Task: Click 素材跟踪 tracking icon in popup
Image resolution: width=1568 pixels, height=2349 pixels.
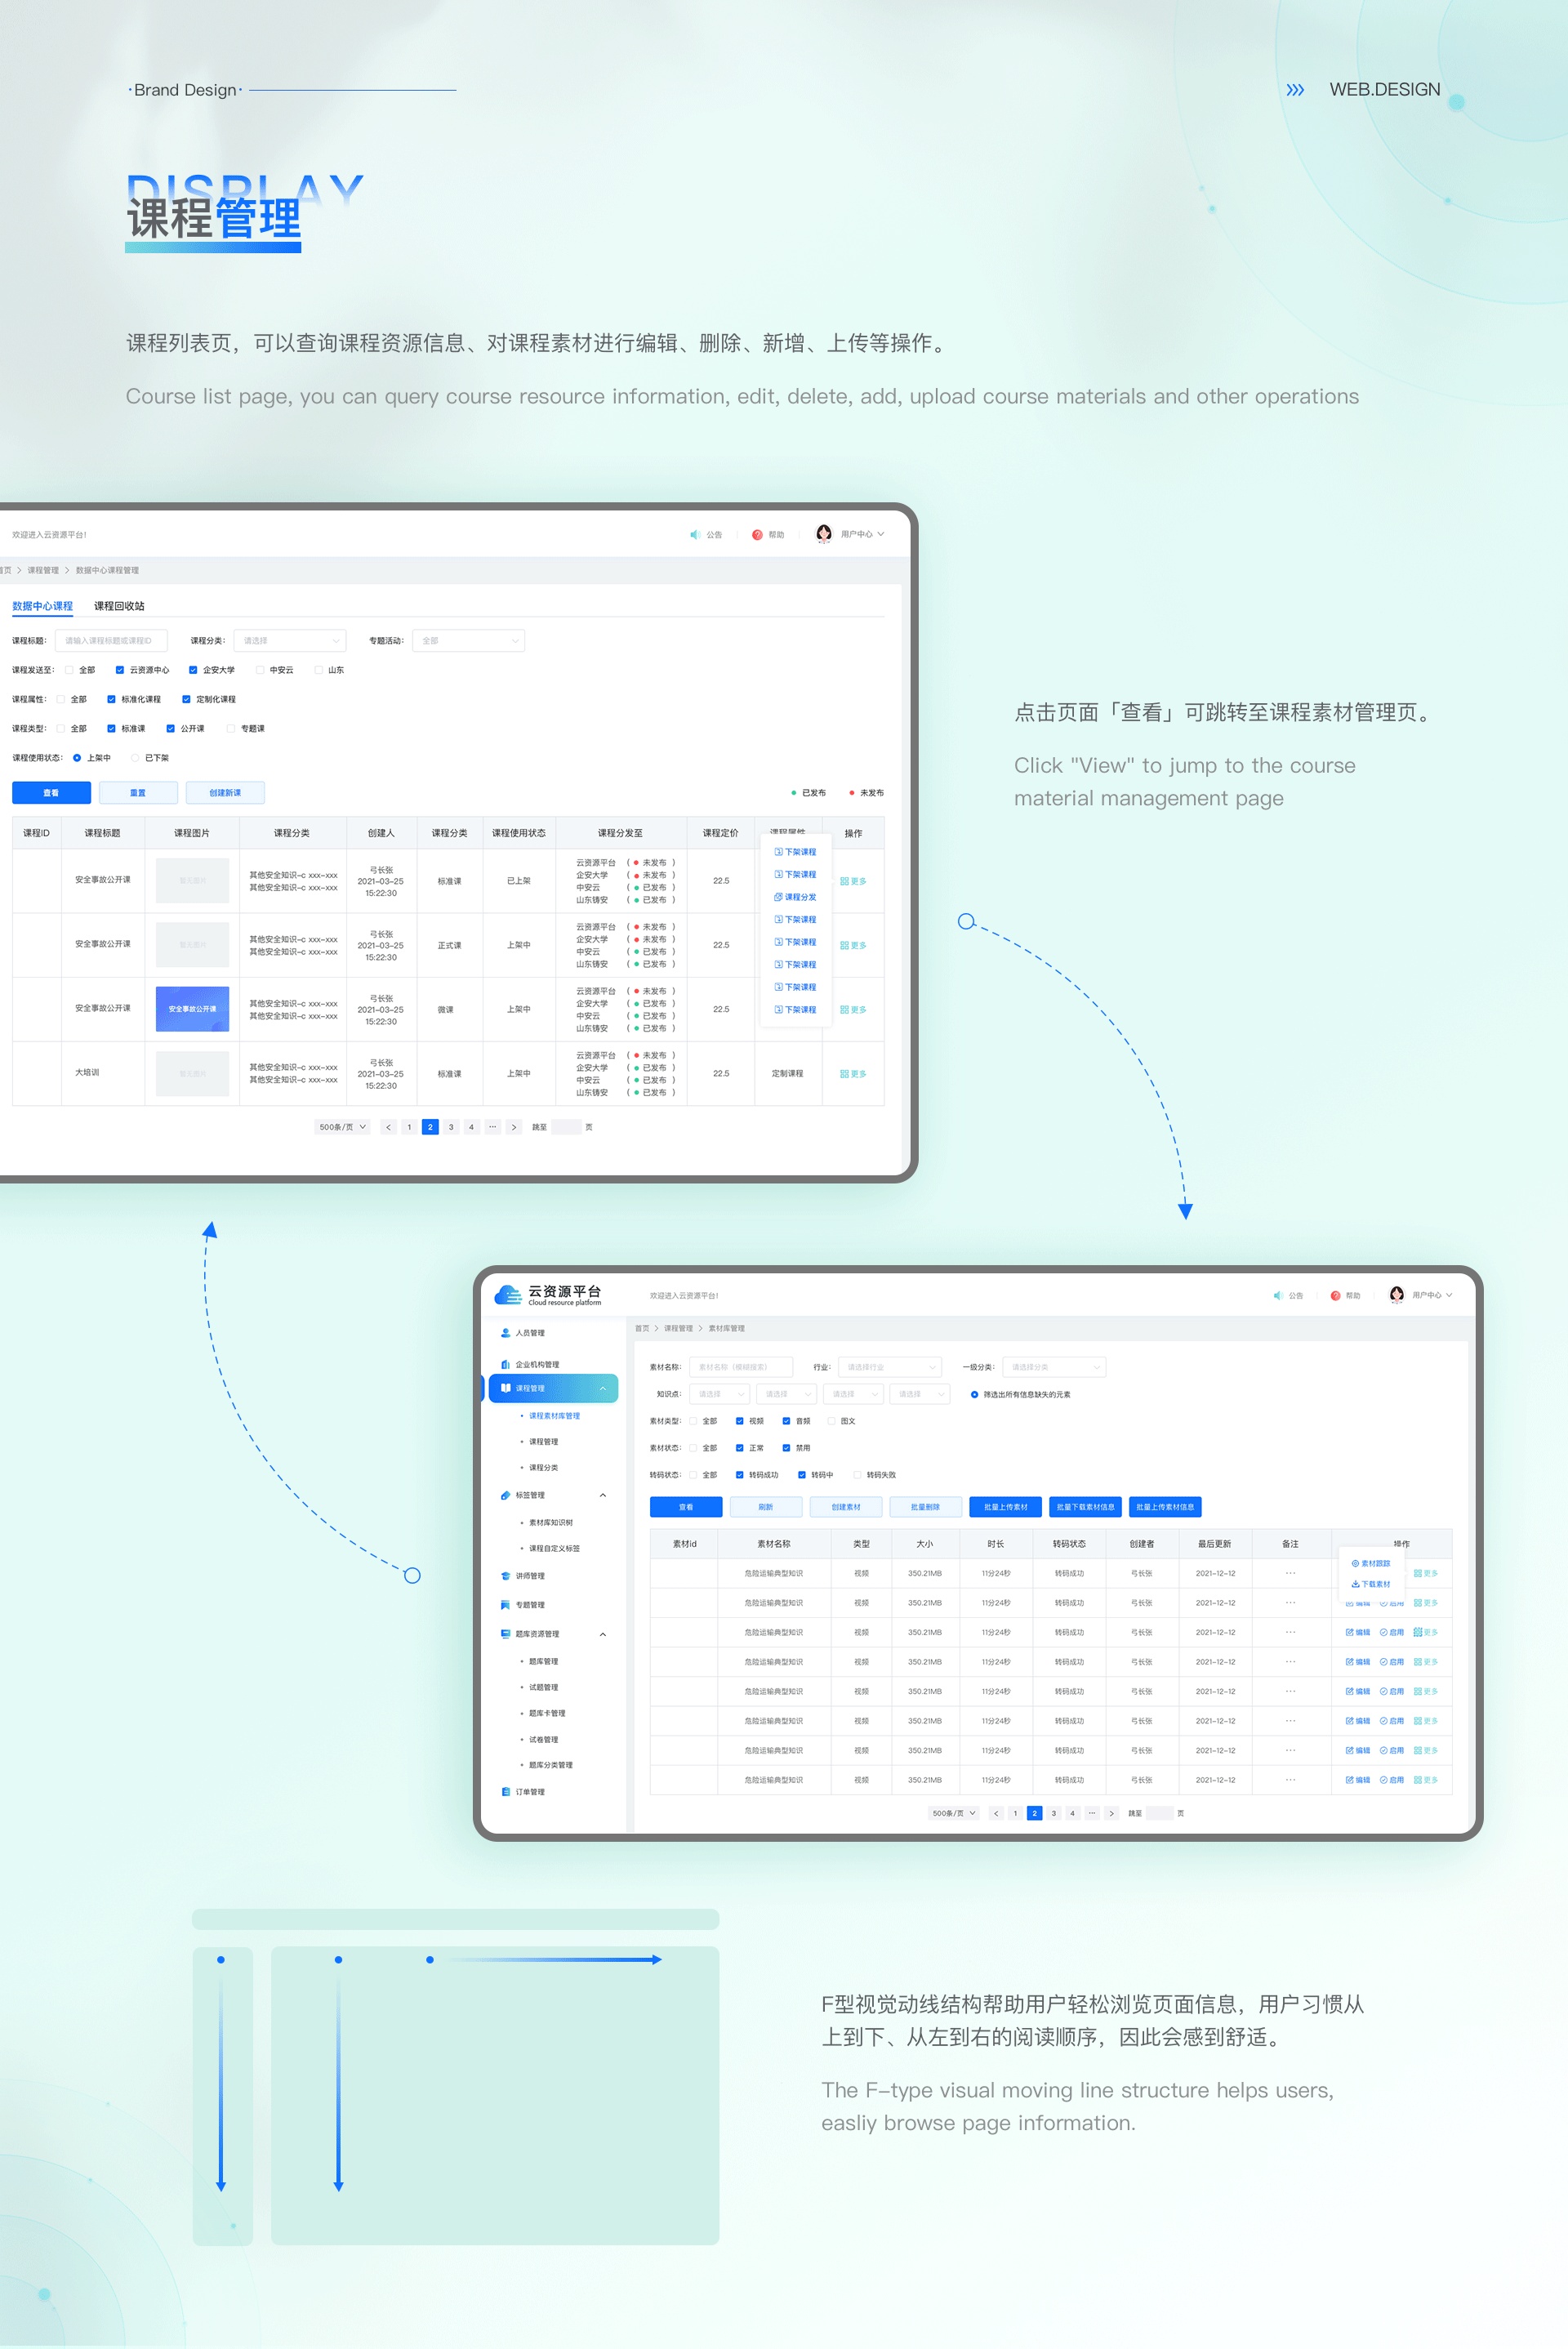Action: [x=1355, y=1563]
